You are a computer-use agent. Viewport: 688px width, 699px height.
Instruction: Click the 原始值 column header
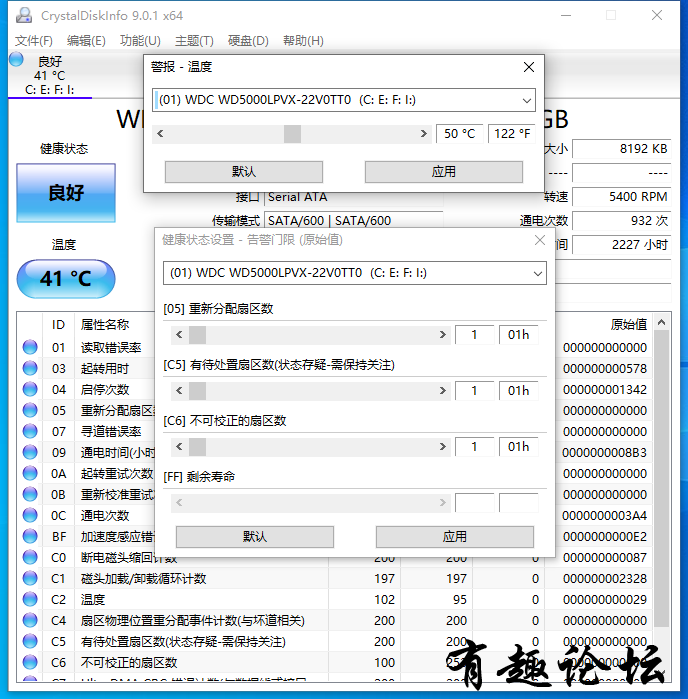click(629, 325)
